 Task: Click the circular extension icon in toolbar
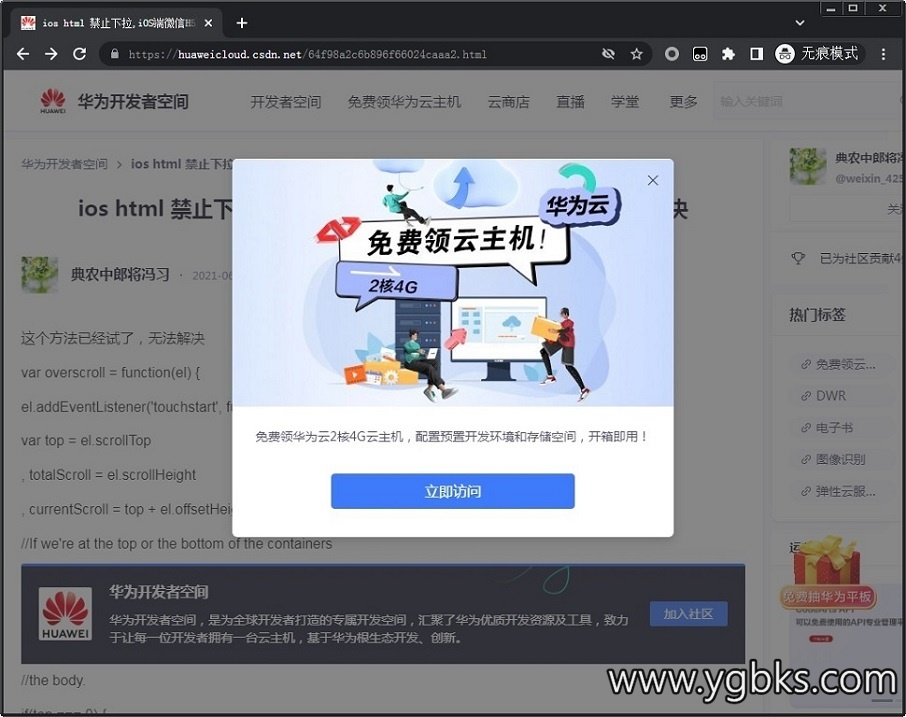pyautogui.click(x=671, y=54)
